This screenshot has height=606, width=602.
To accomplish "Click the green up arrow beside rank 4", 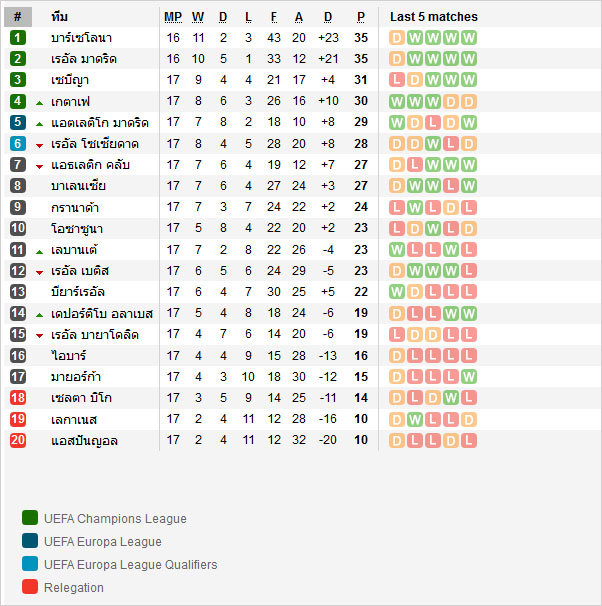I will 39,103.
